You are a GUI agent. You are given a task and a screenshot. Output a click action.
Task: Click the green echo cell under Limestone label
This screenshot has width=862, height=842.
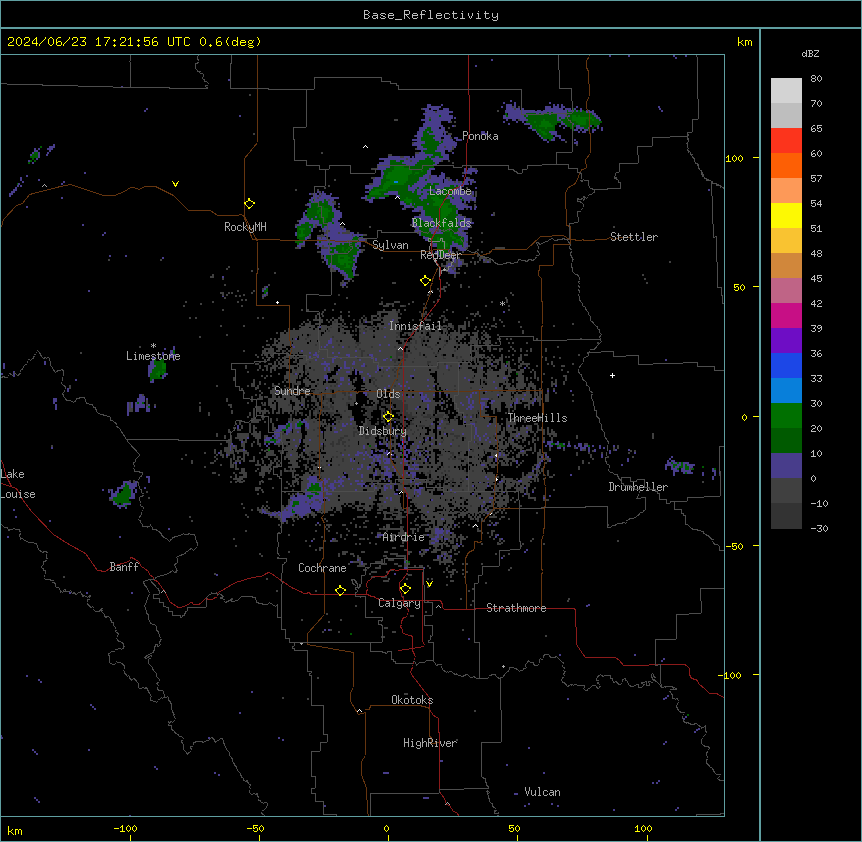(x=158, y=369)
